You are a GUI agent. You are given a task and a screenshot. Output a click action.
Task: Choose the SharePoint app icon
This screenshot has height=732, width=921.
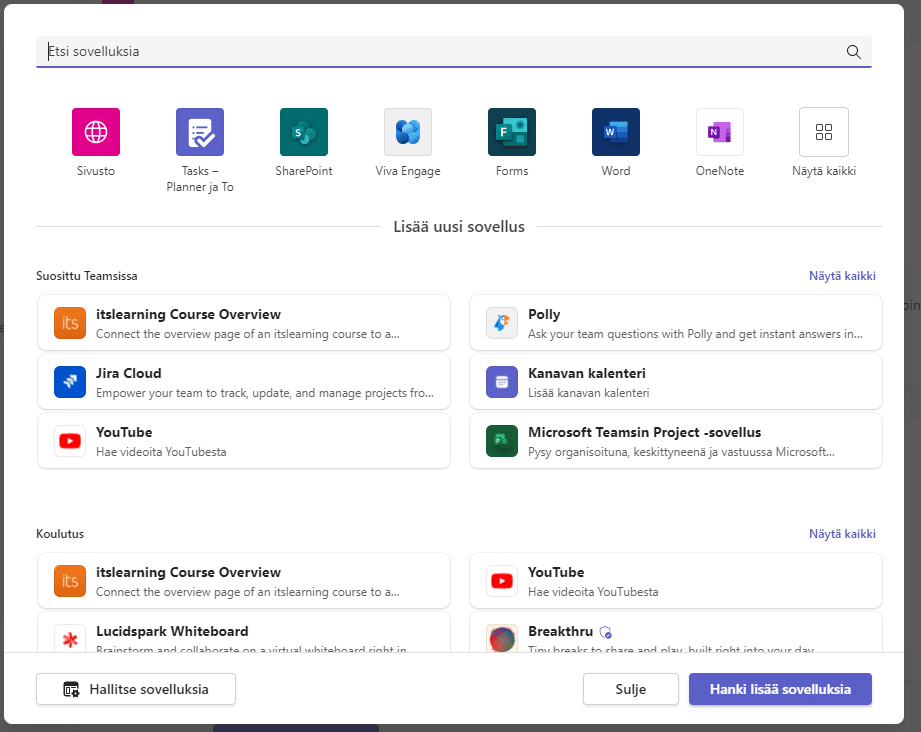[304, 132]
